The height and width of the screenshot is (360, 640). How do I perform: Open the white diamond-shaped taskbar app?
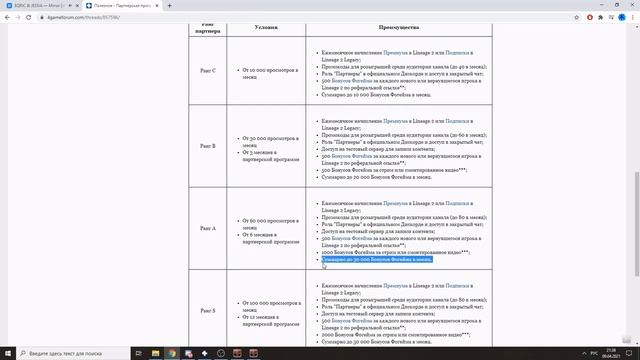pos(204,353)
